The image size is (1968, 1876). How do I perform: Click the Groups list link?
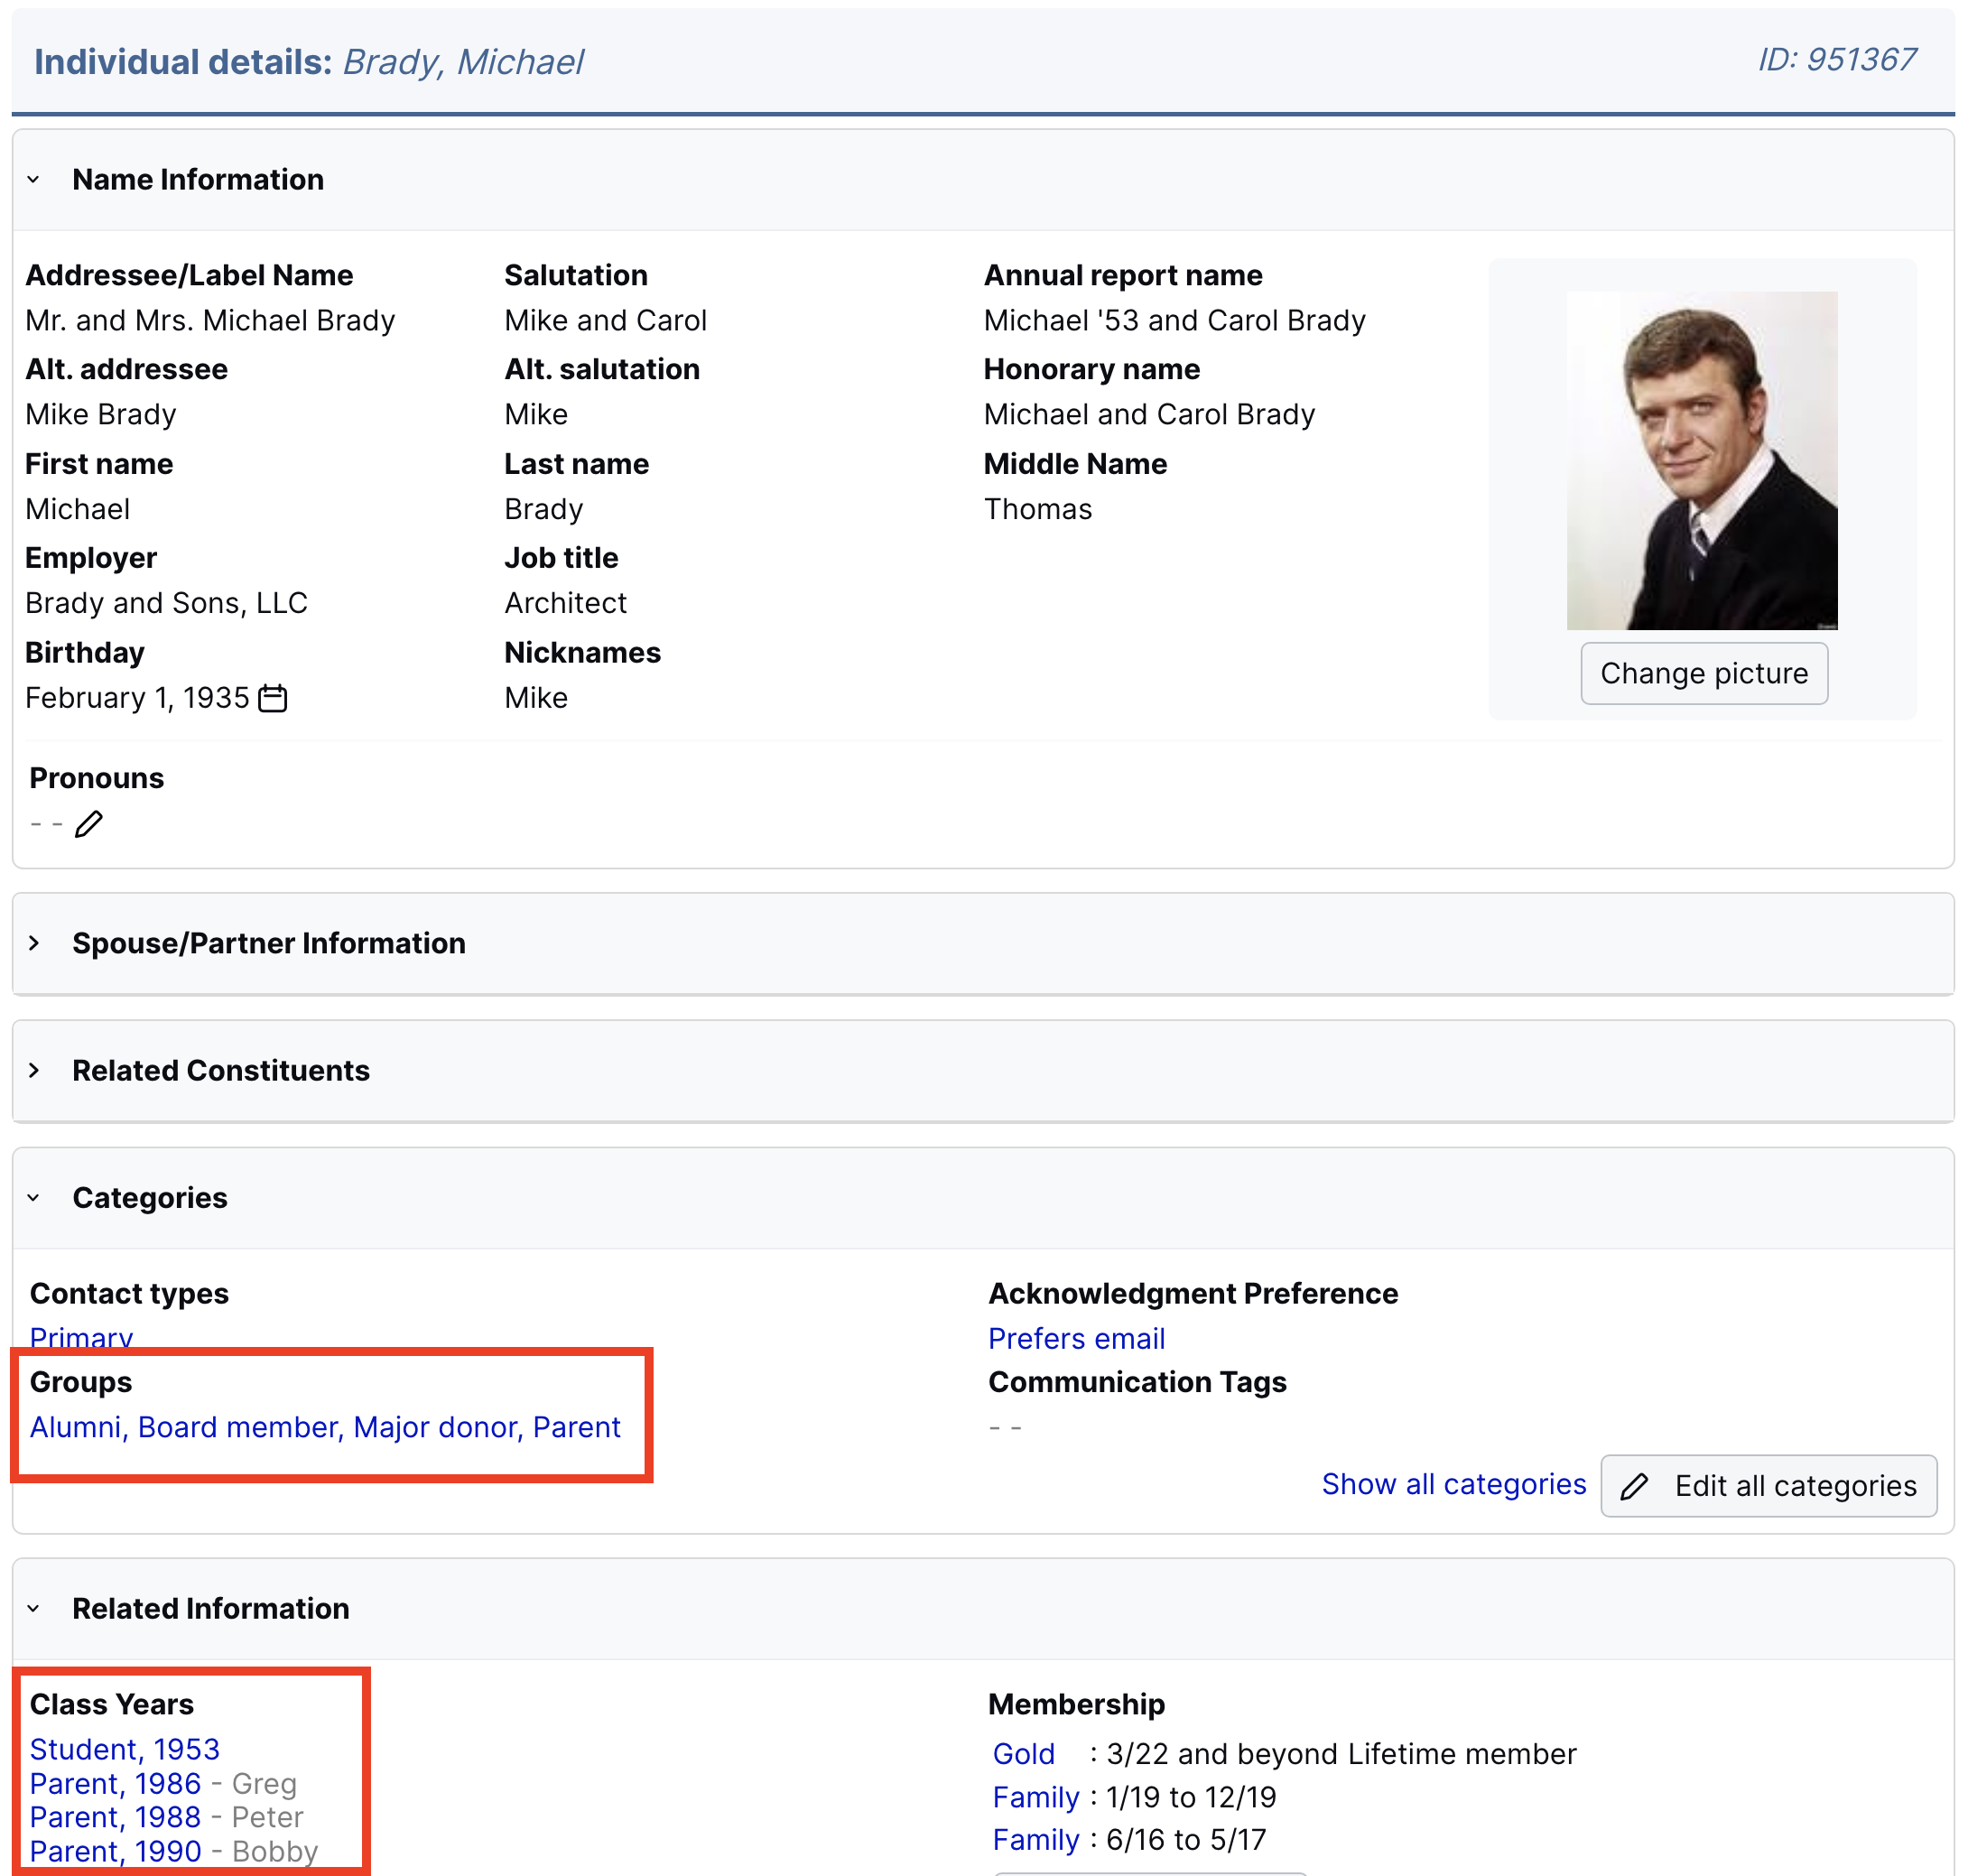click(x=325, y=1427)
